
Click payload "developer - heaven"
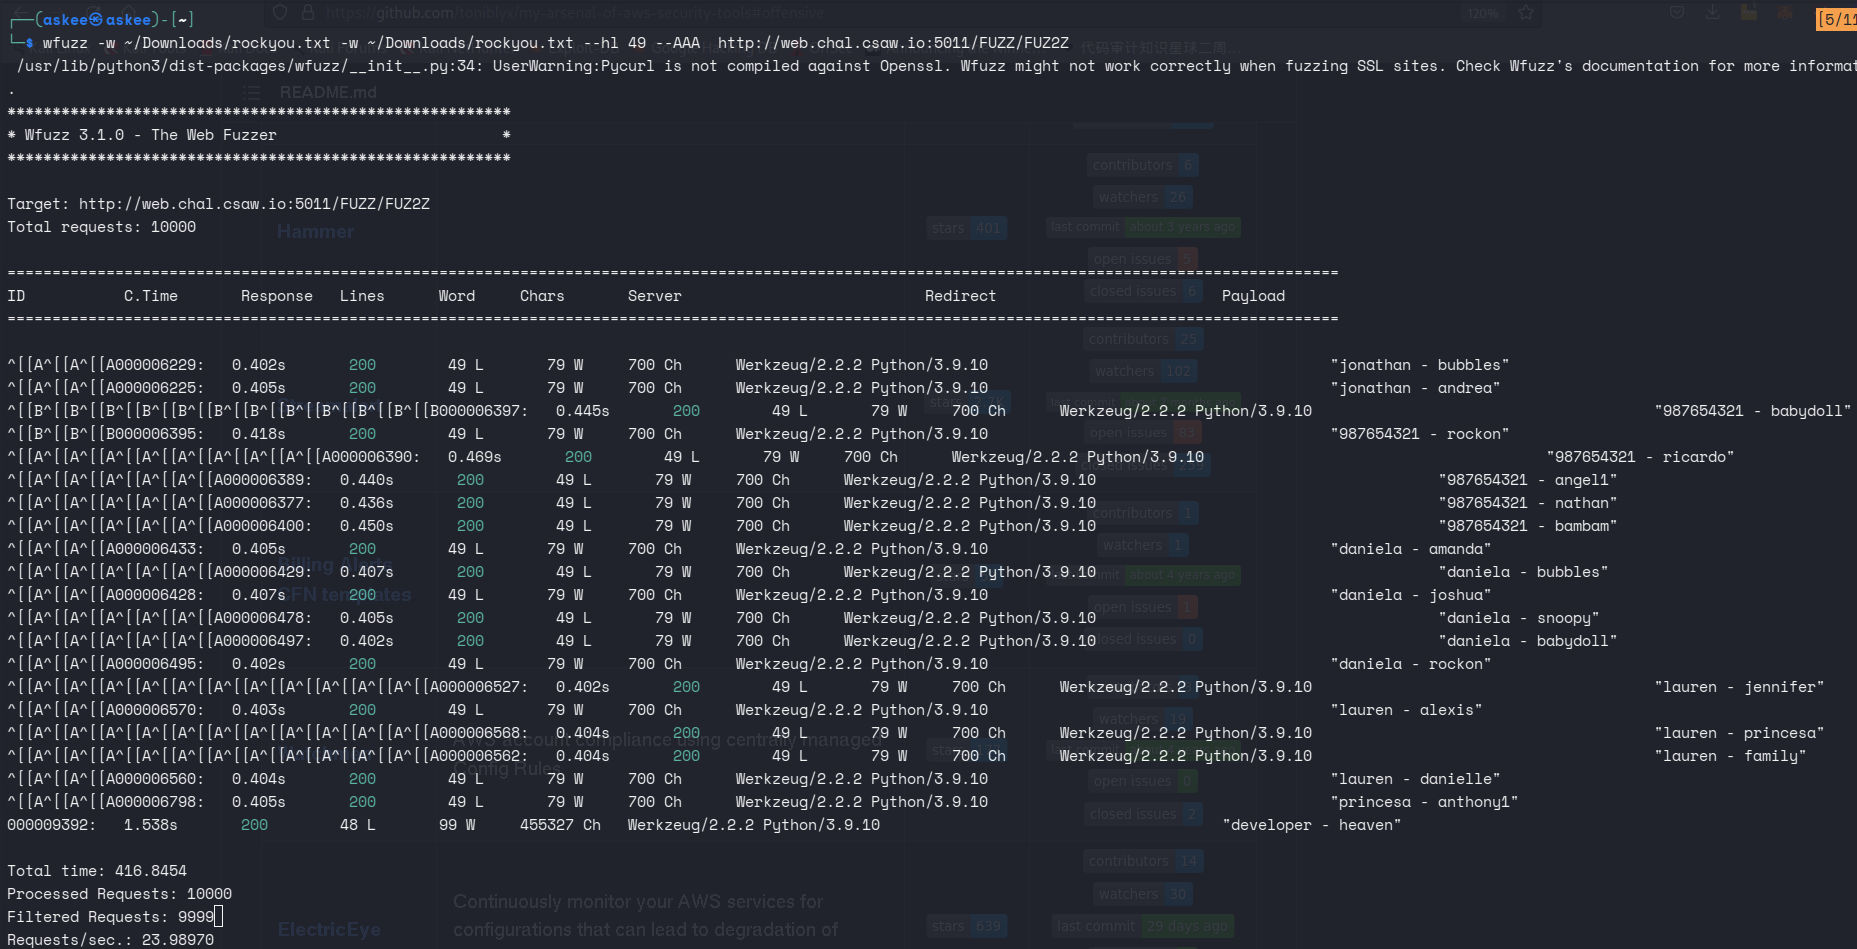click(x=1312, y=825)
